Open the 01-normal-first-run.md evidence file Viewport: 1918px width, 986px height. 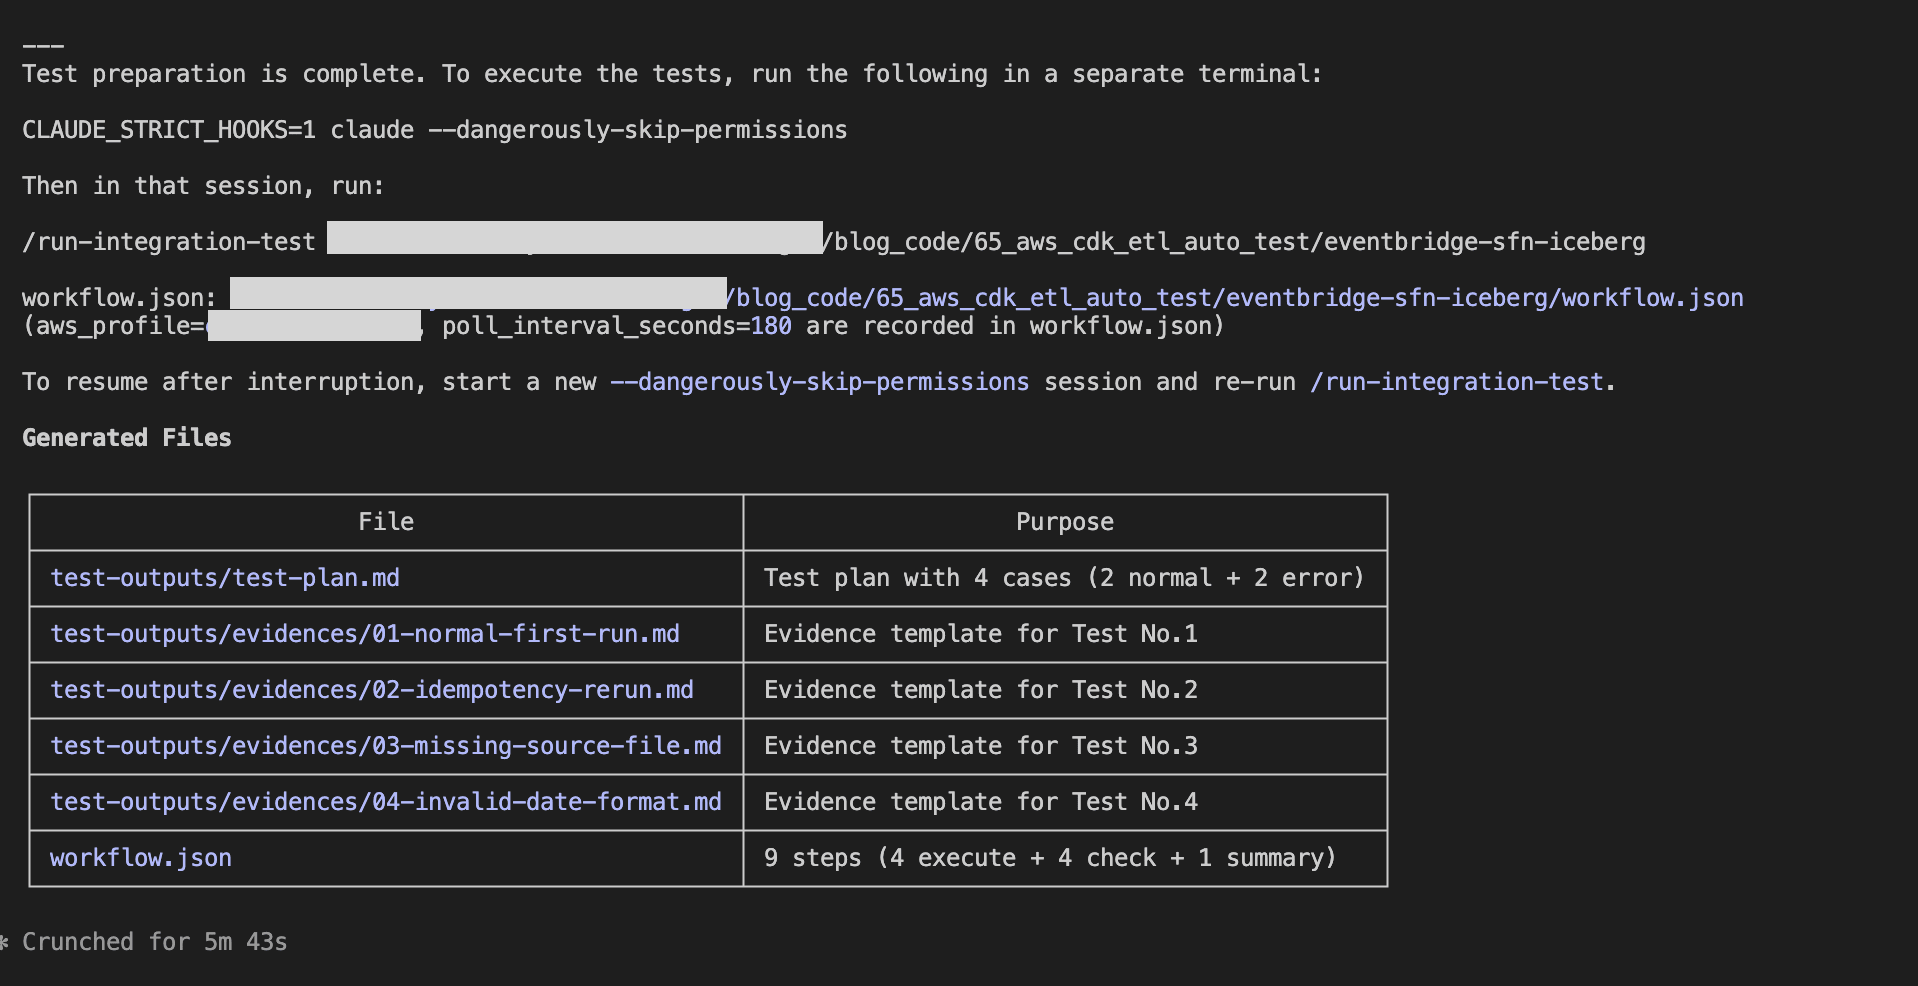(x=364, y=633)
